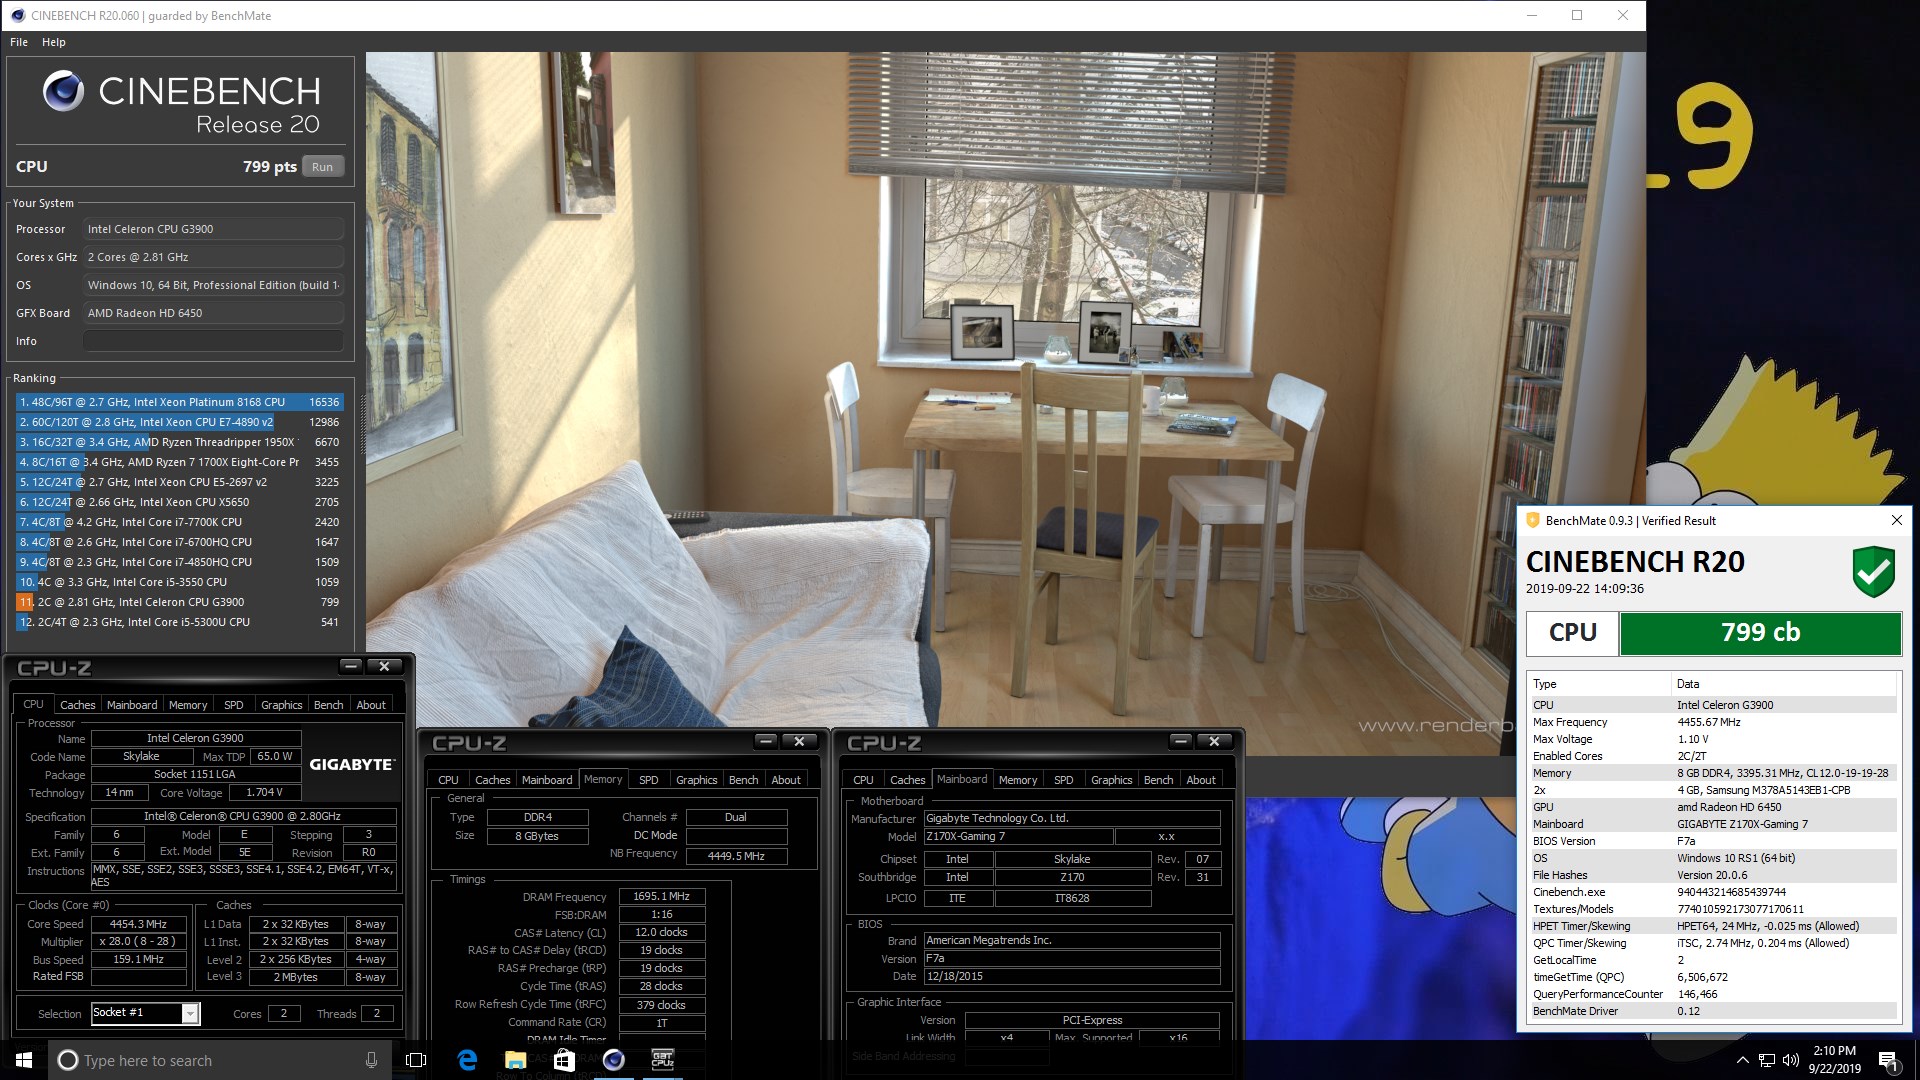The image size is (1920, 1080).
Task: Switch to GBT CPU-Z taskbar icon
Action: pyautogui.click(x=662, y=1060)
